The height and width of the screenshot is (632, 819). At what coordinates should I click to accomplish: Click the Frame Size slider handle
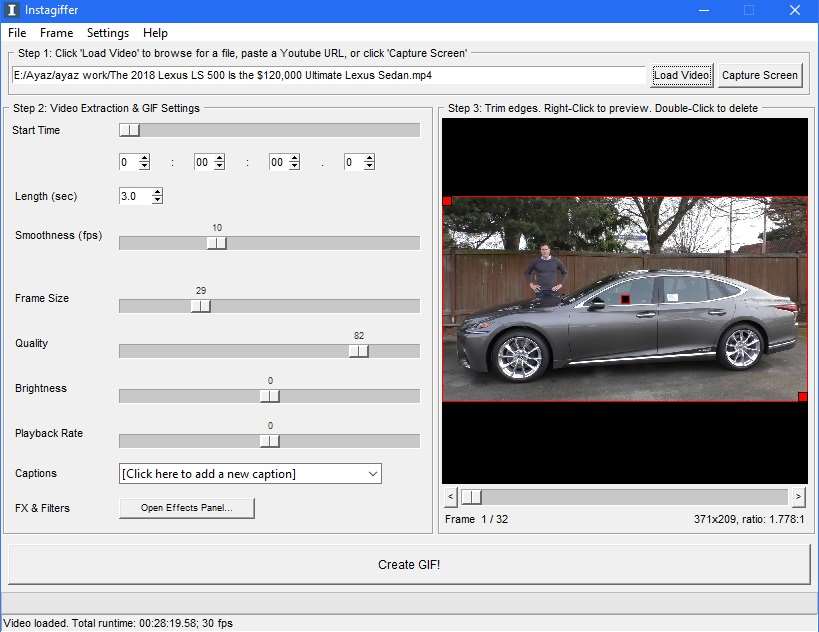click(201, 306)
